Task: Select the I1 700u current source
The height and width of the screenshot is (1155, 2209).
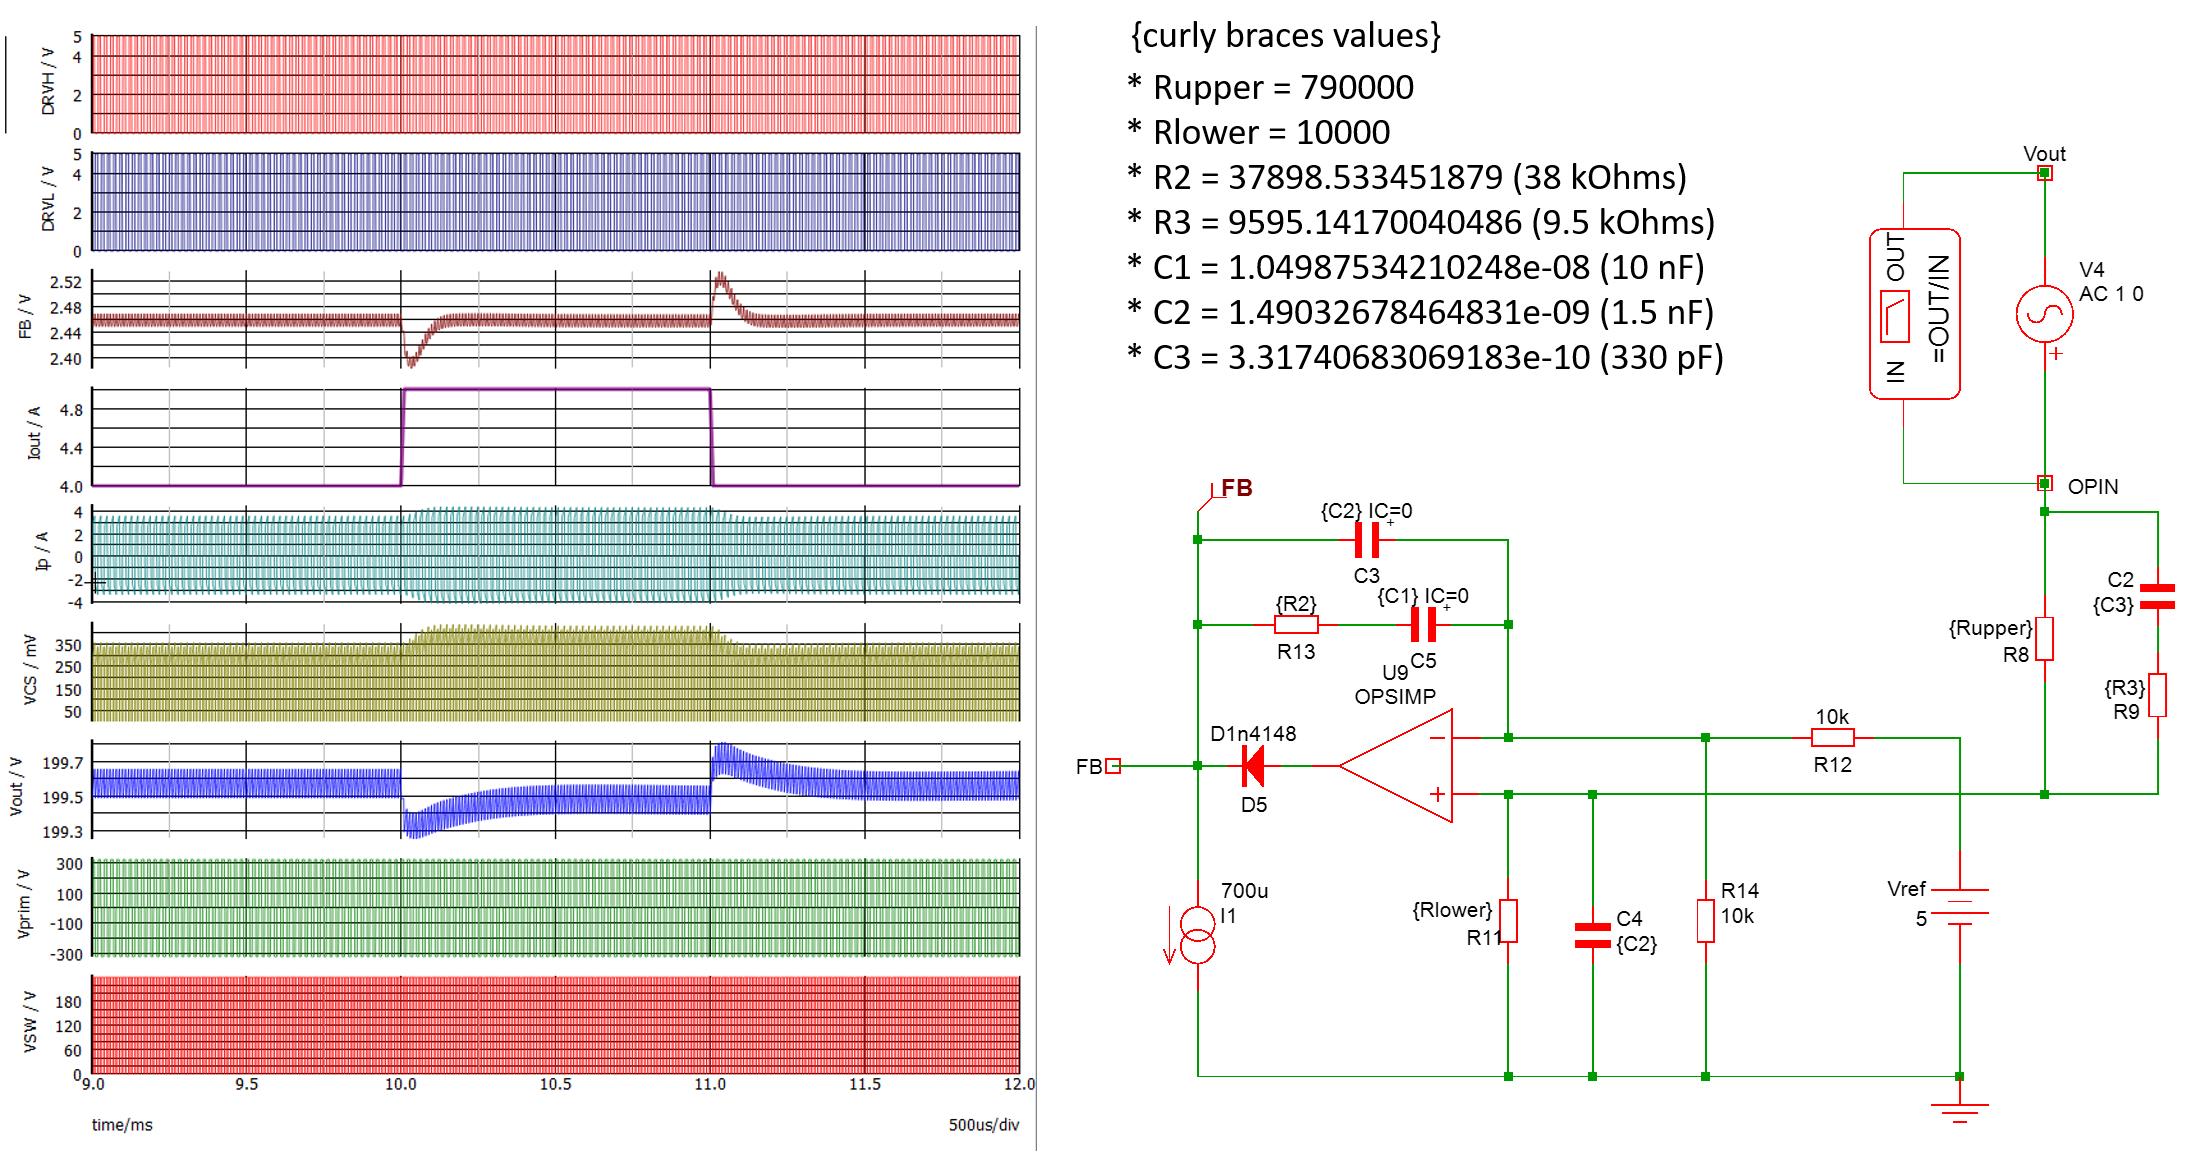Action: pyautogui.click(x=1197, y=933)
